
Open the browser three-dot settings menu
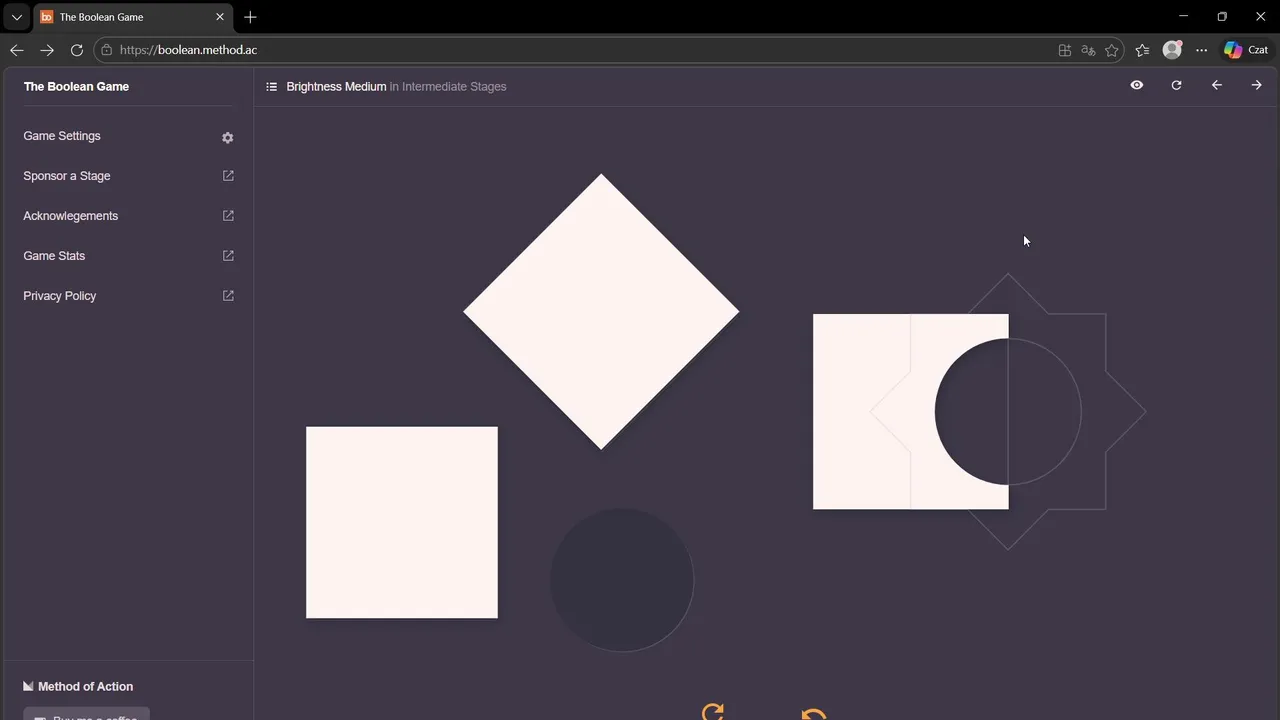point(1202,50)
